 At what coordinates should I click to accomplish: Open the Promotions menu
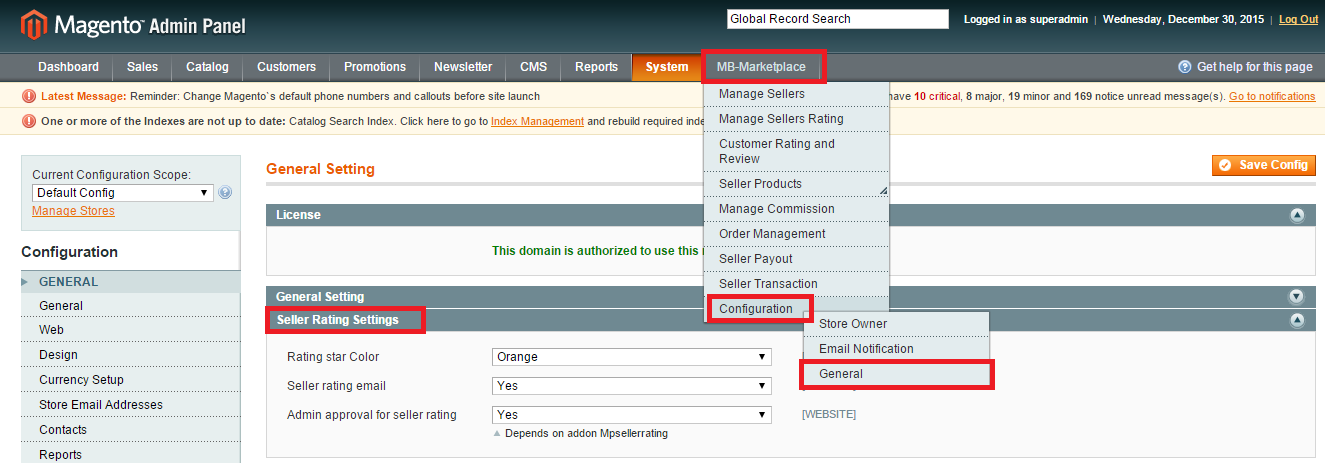click(375, 67)
